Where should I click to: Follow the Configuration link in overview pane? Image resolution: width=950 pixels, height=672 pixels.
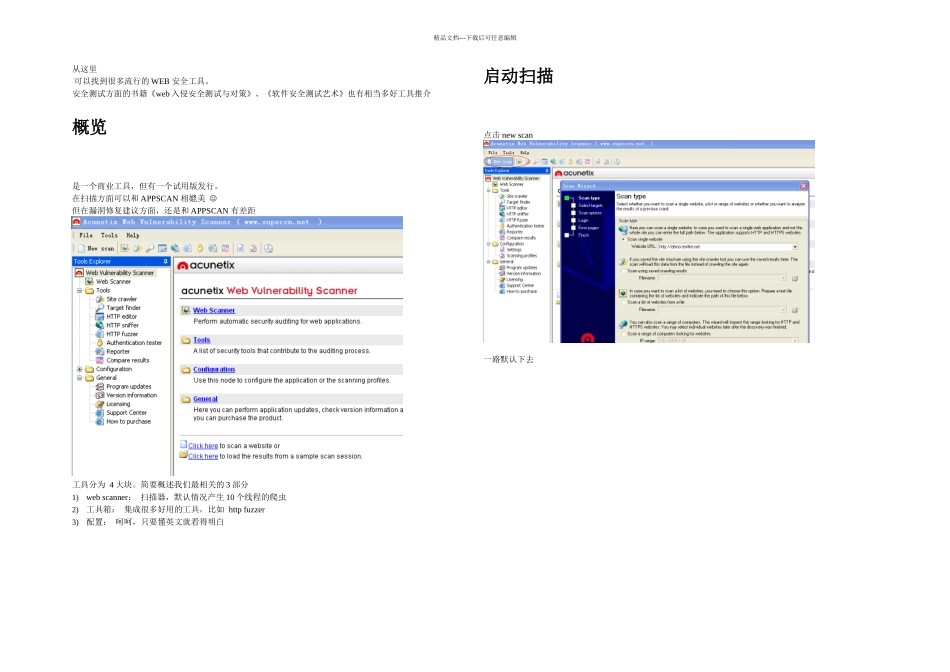(x=214, y=370)
